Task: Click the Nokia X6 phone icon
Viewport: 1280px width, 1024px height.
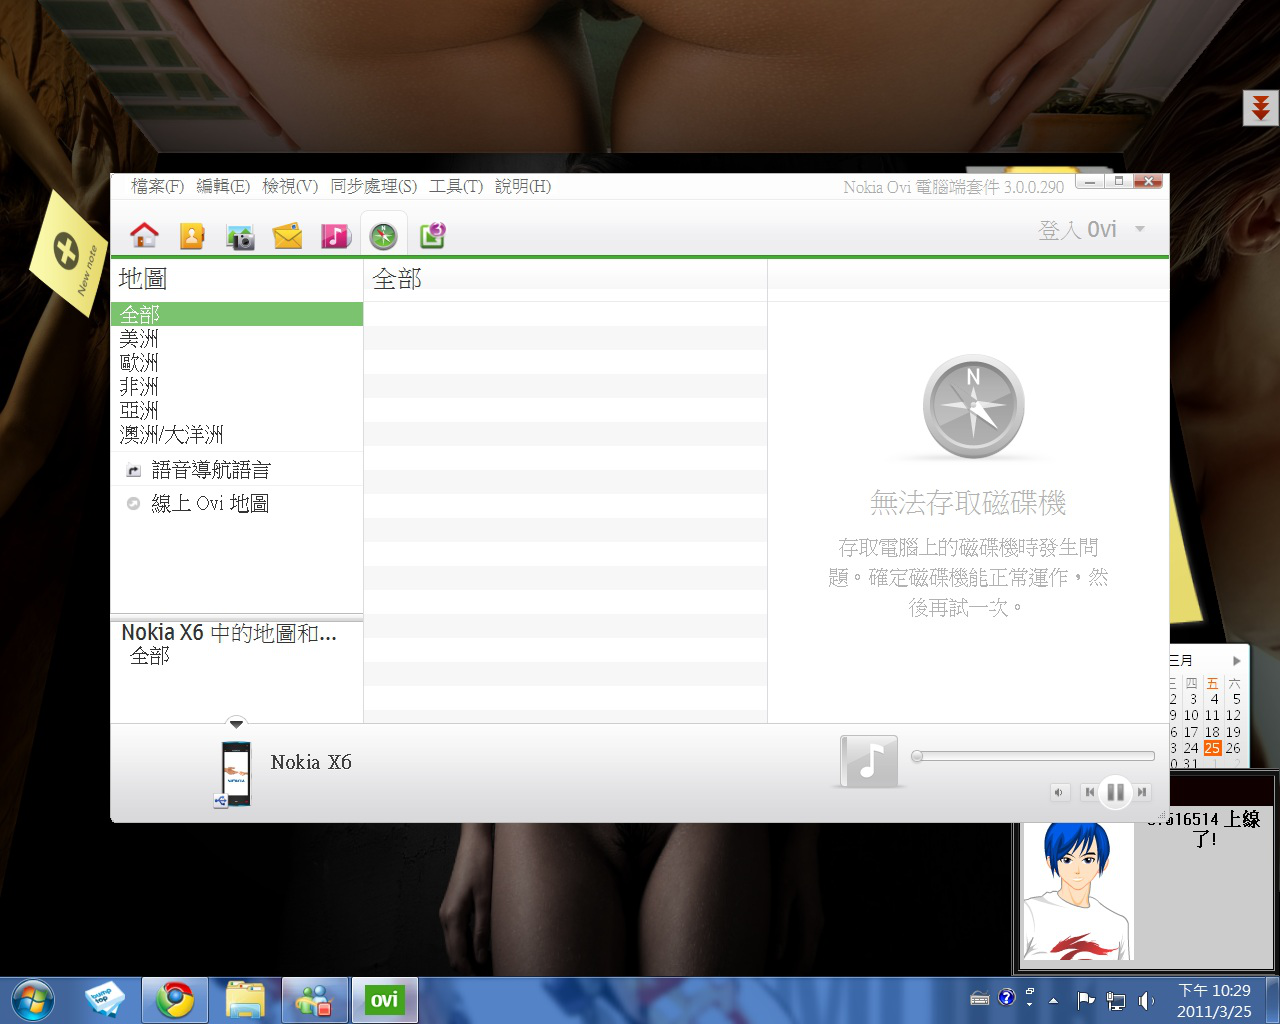Action: 236,773
